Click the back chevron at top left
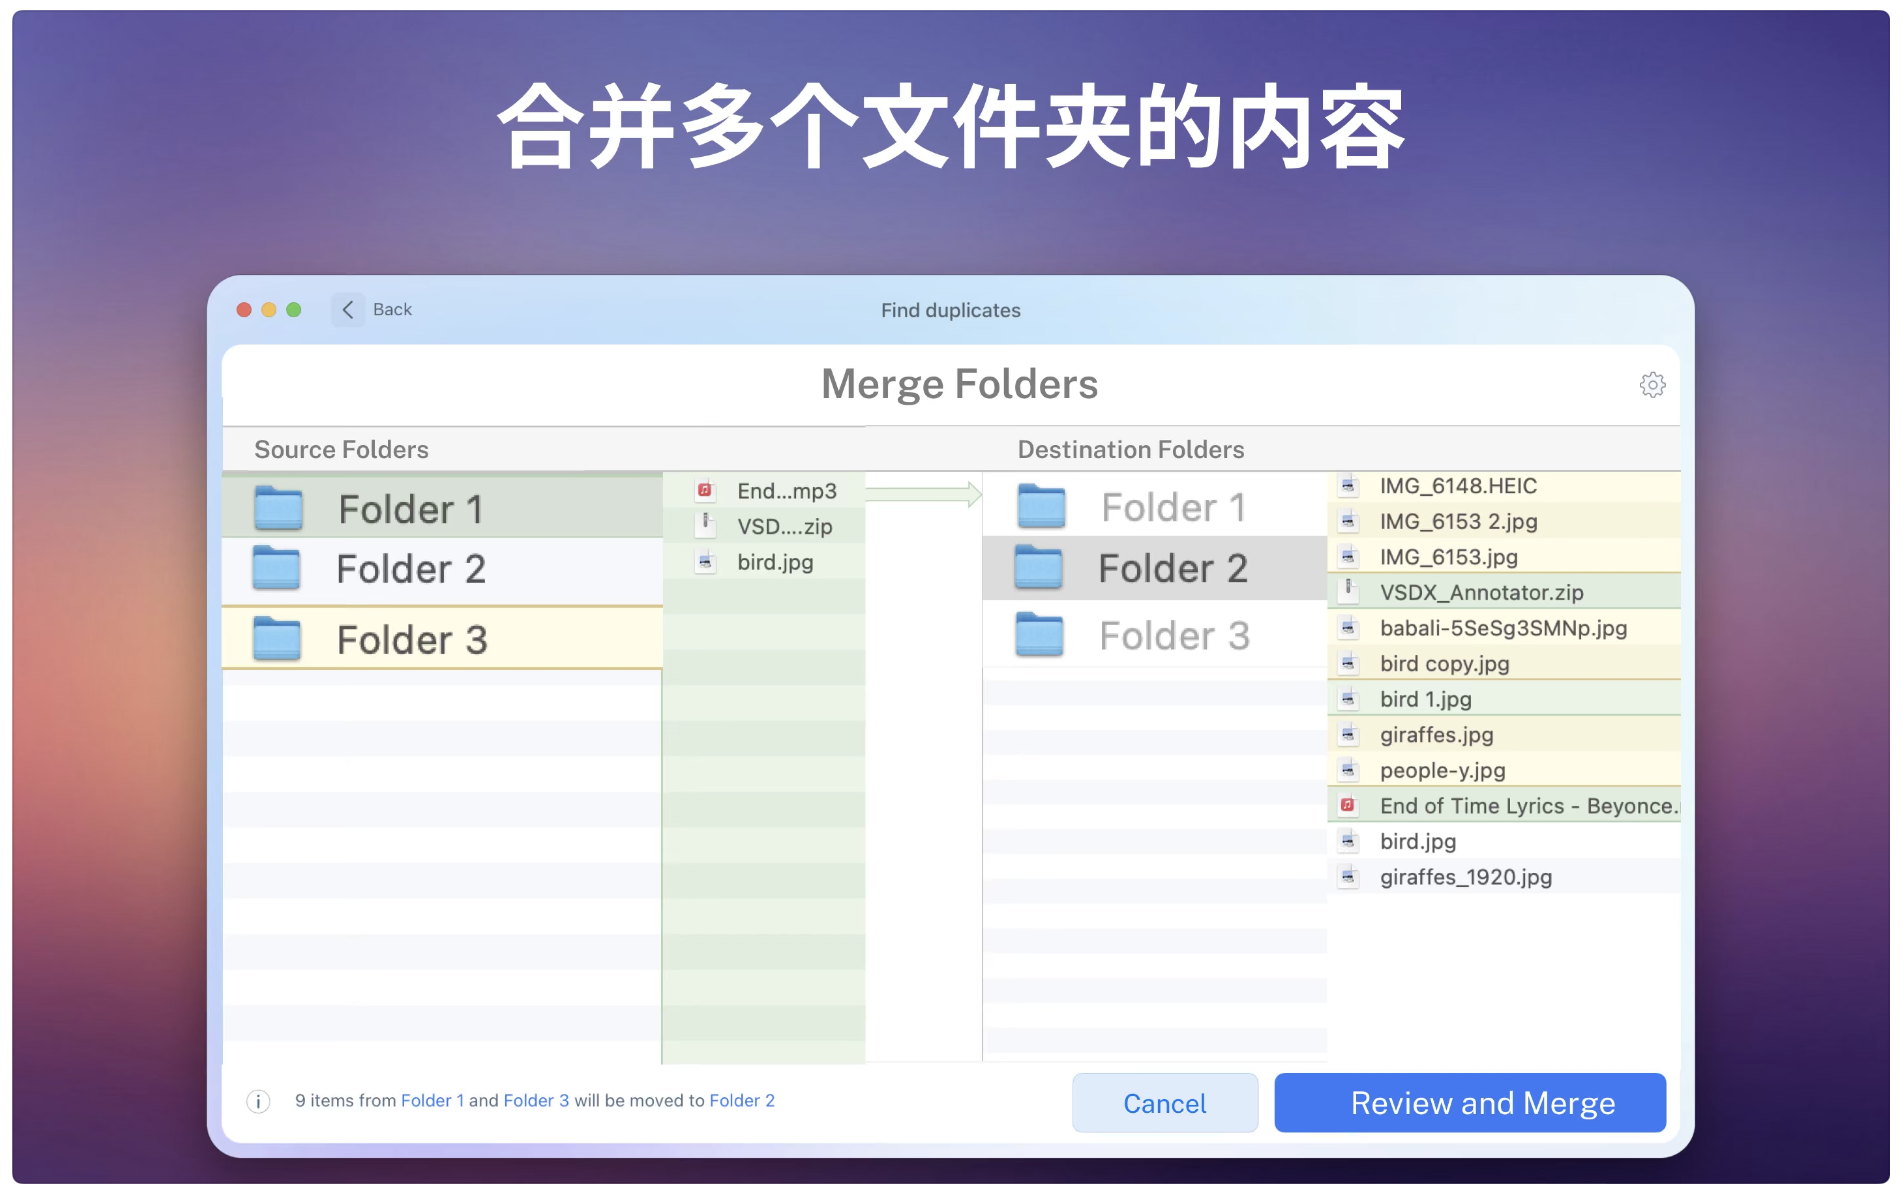This screenshot has height=1194, width=1902. tap(347, 310)
